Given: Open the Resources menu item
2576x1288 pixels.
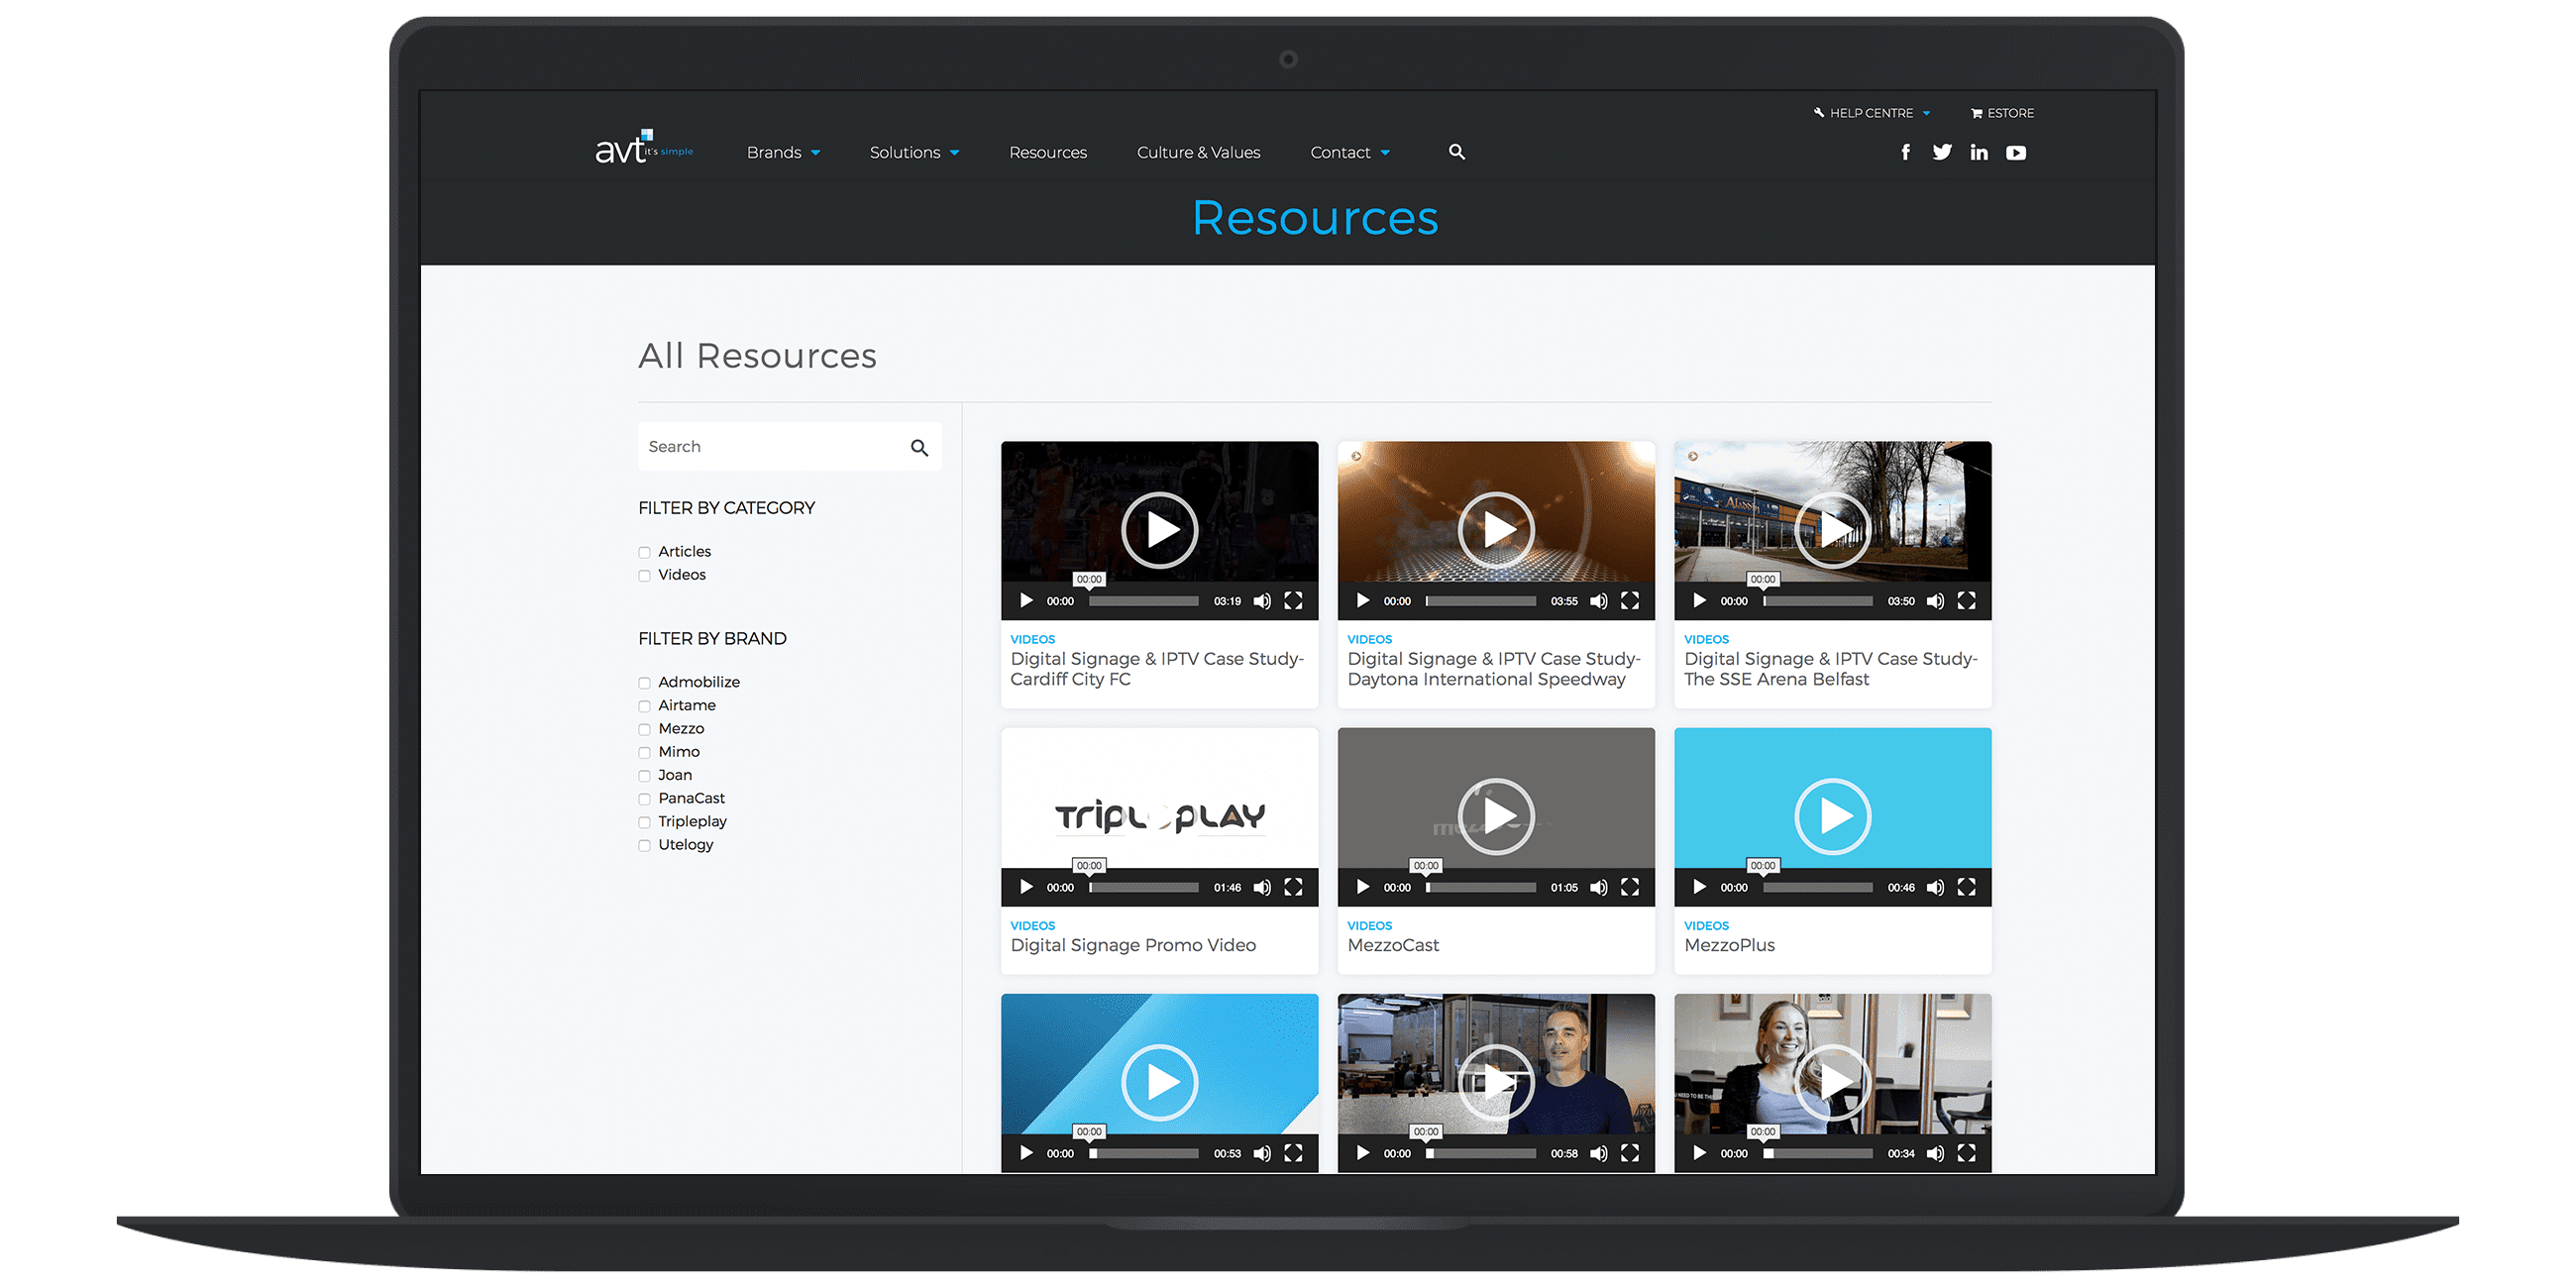Looking at the screenshot, I should pyautogui.click(x=1047, y=152).
